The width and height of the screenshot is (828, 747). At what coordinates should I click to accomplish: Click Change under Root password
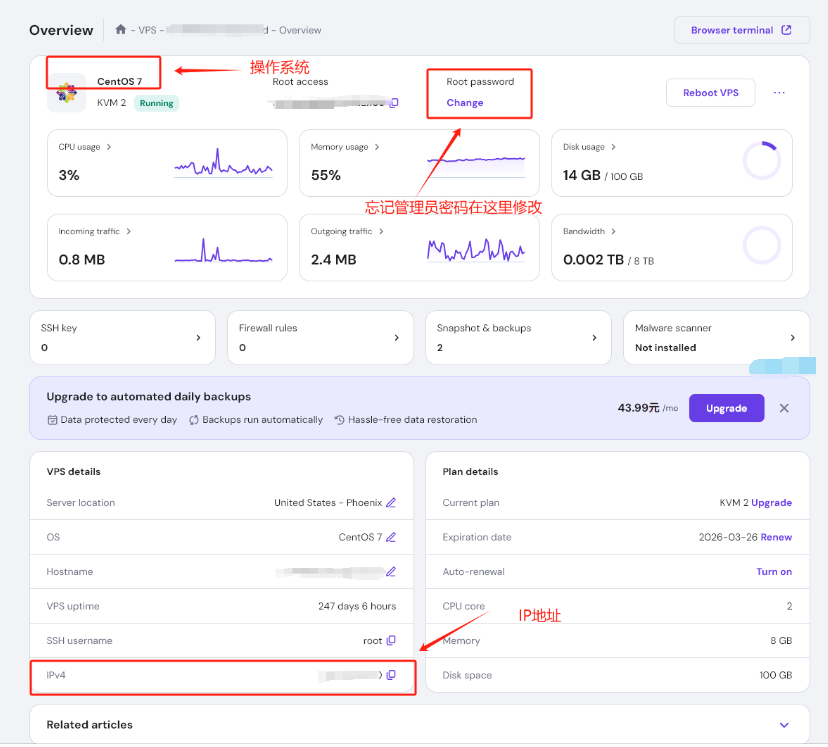[465, 103]
